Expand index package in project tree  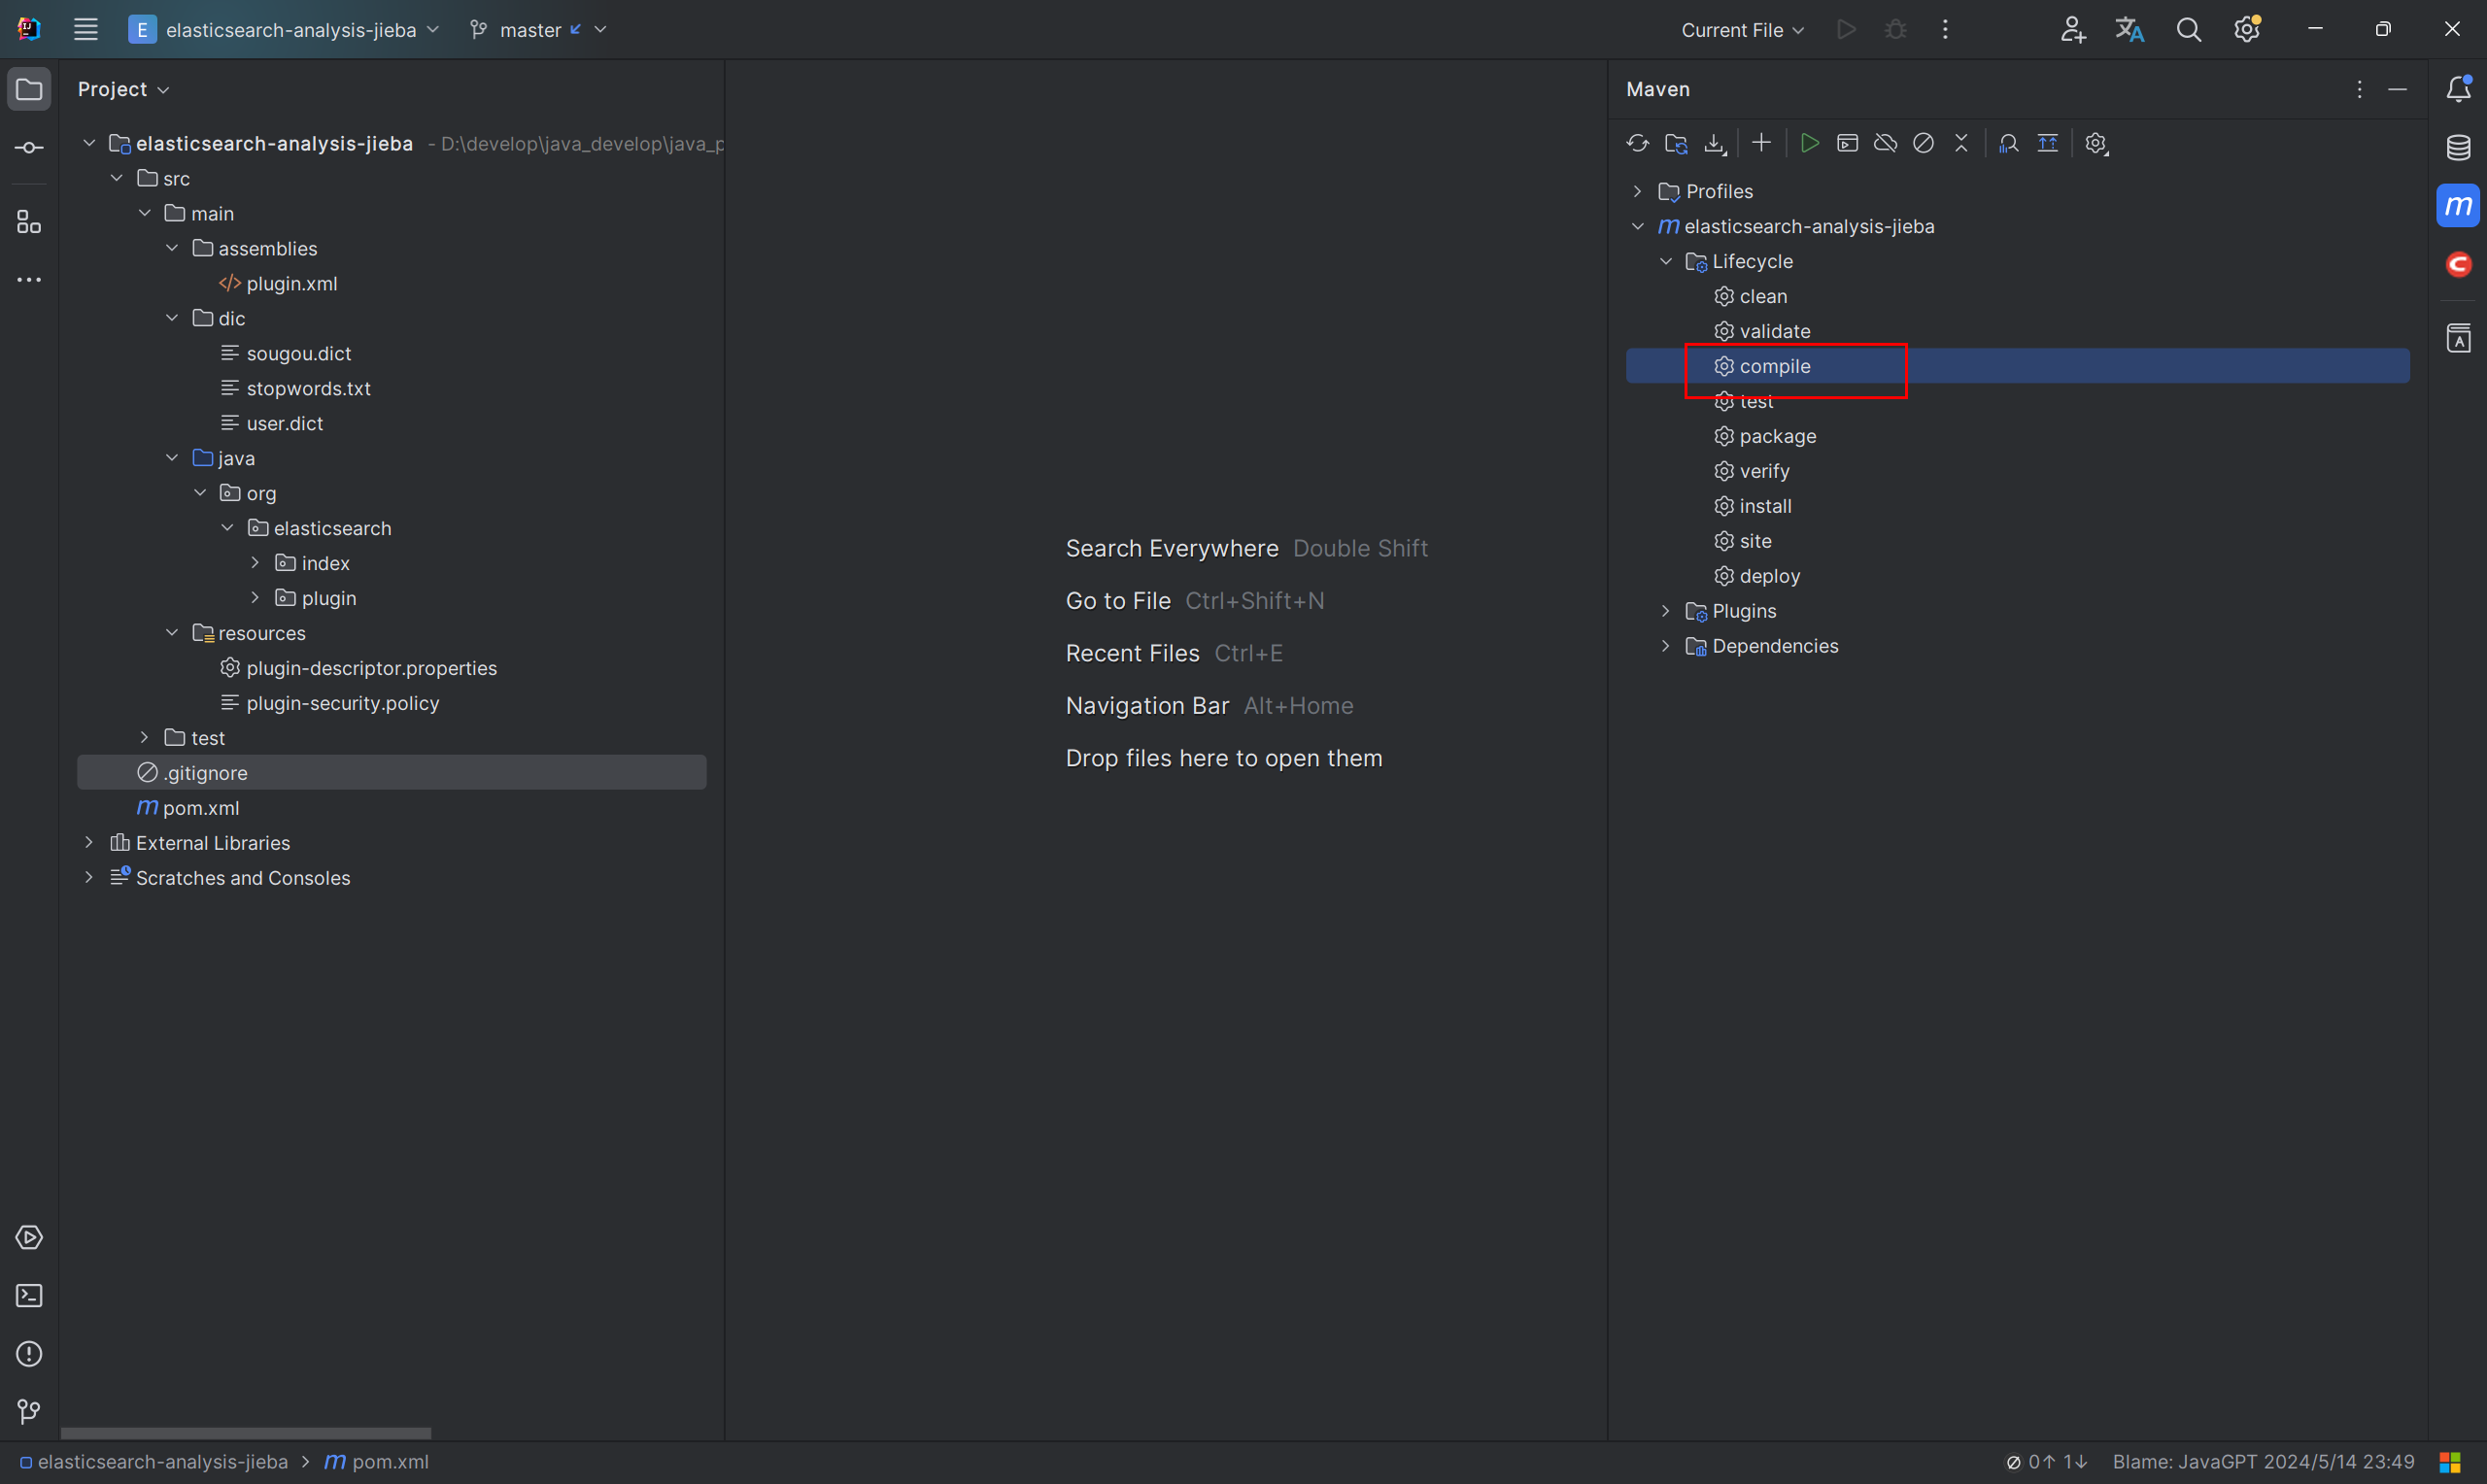255,563
